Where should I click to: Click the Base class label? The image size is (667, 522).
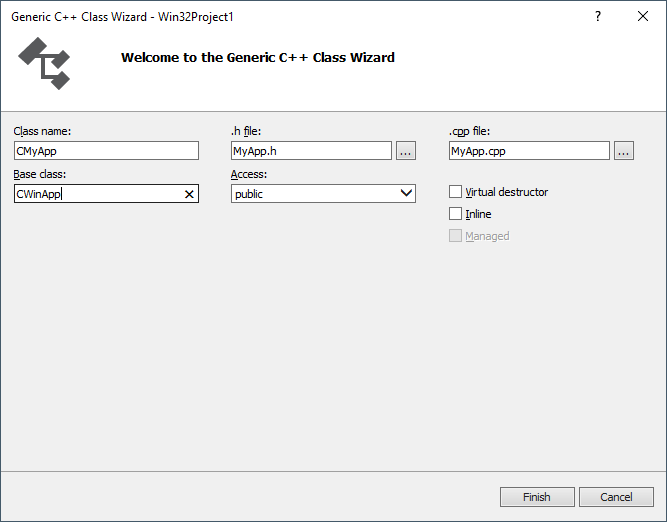click(x=40, y=174)
